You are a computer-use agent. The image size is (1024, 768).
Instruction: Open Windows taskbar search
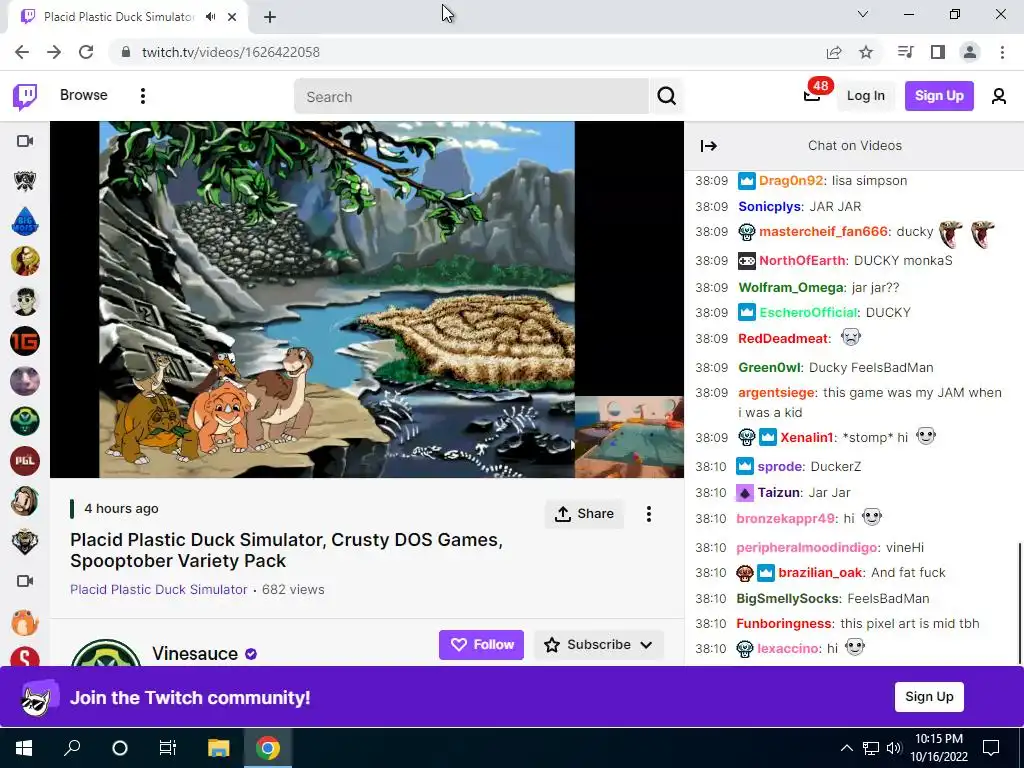72,747
